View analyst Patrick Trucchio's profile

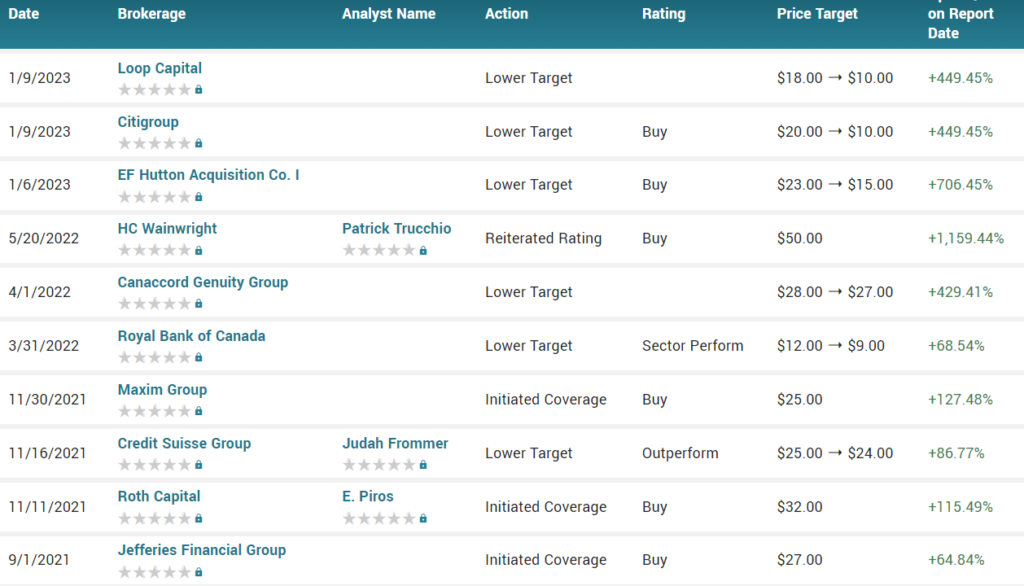coord(396,229)
